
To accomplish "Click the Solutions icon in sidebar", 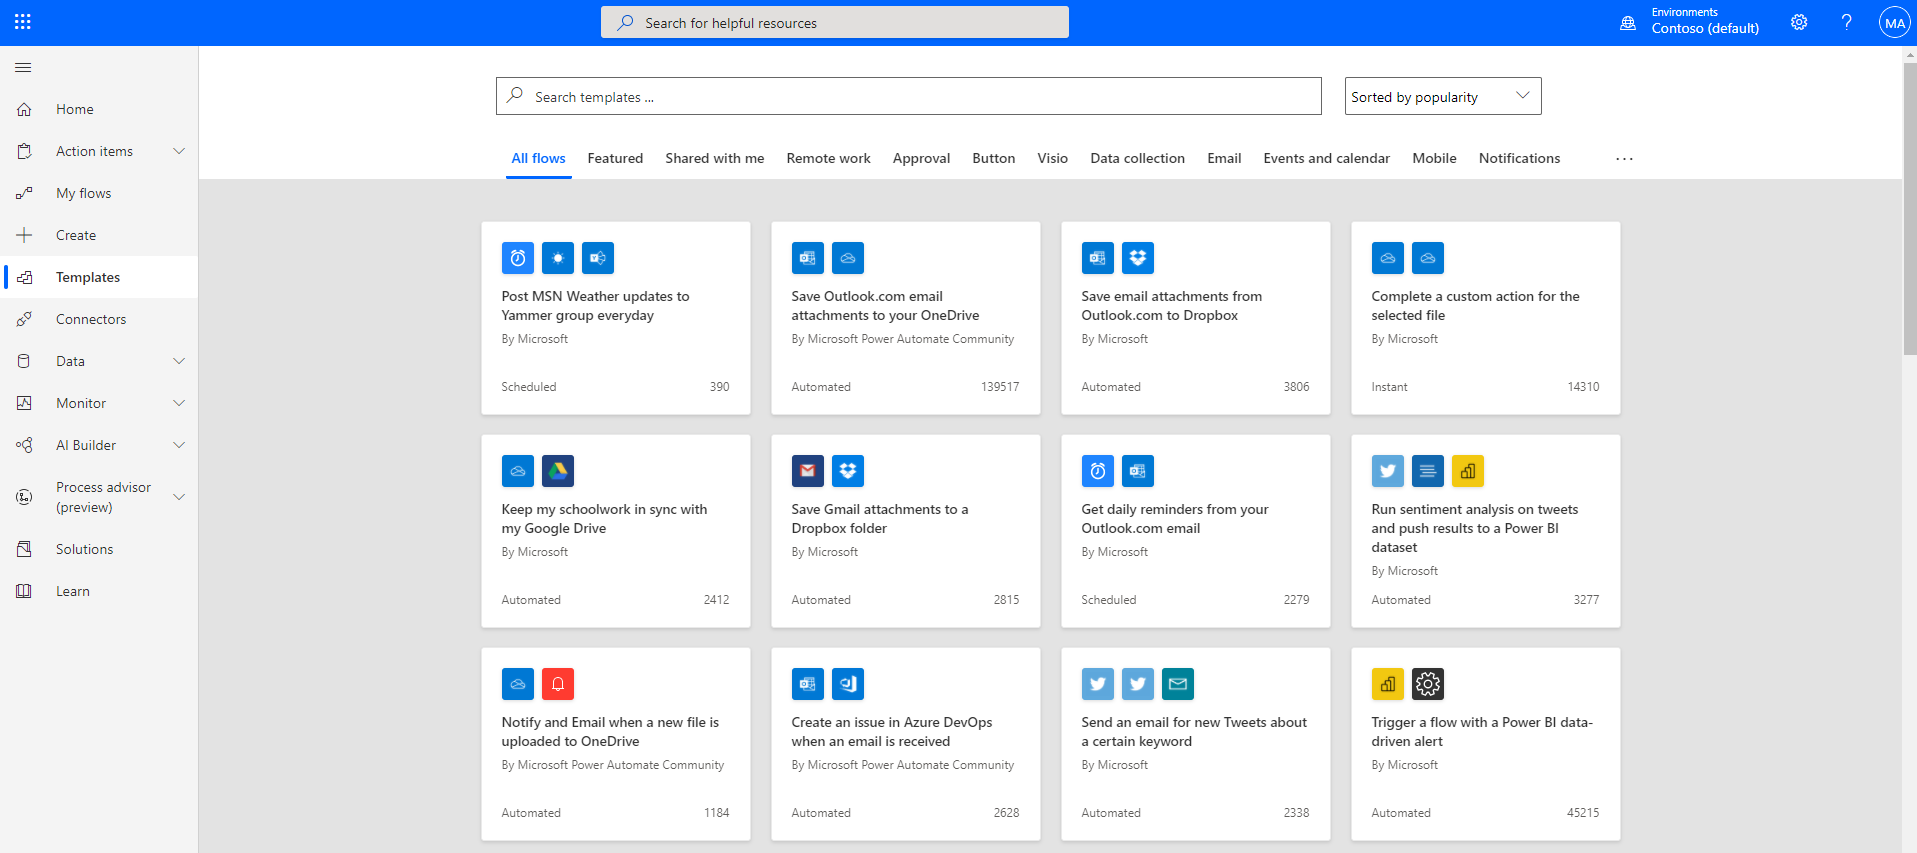I will (x=24, y=549).
